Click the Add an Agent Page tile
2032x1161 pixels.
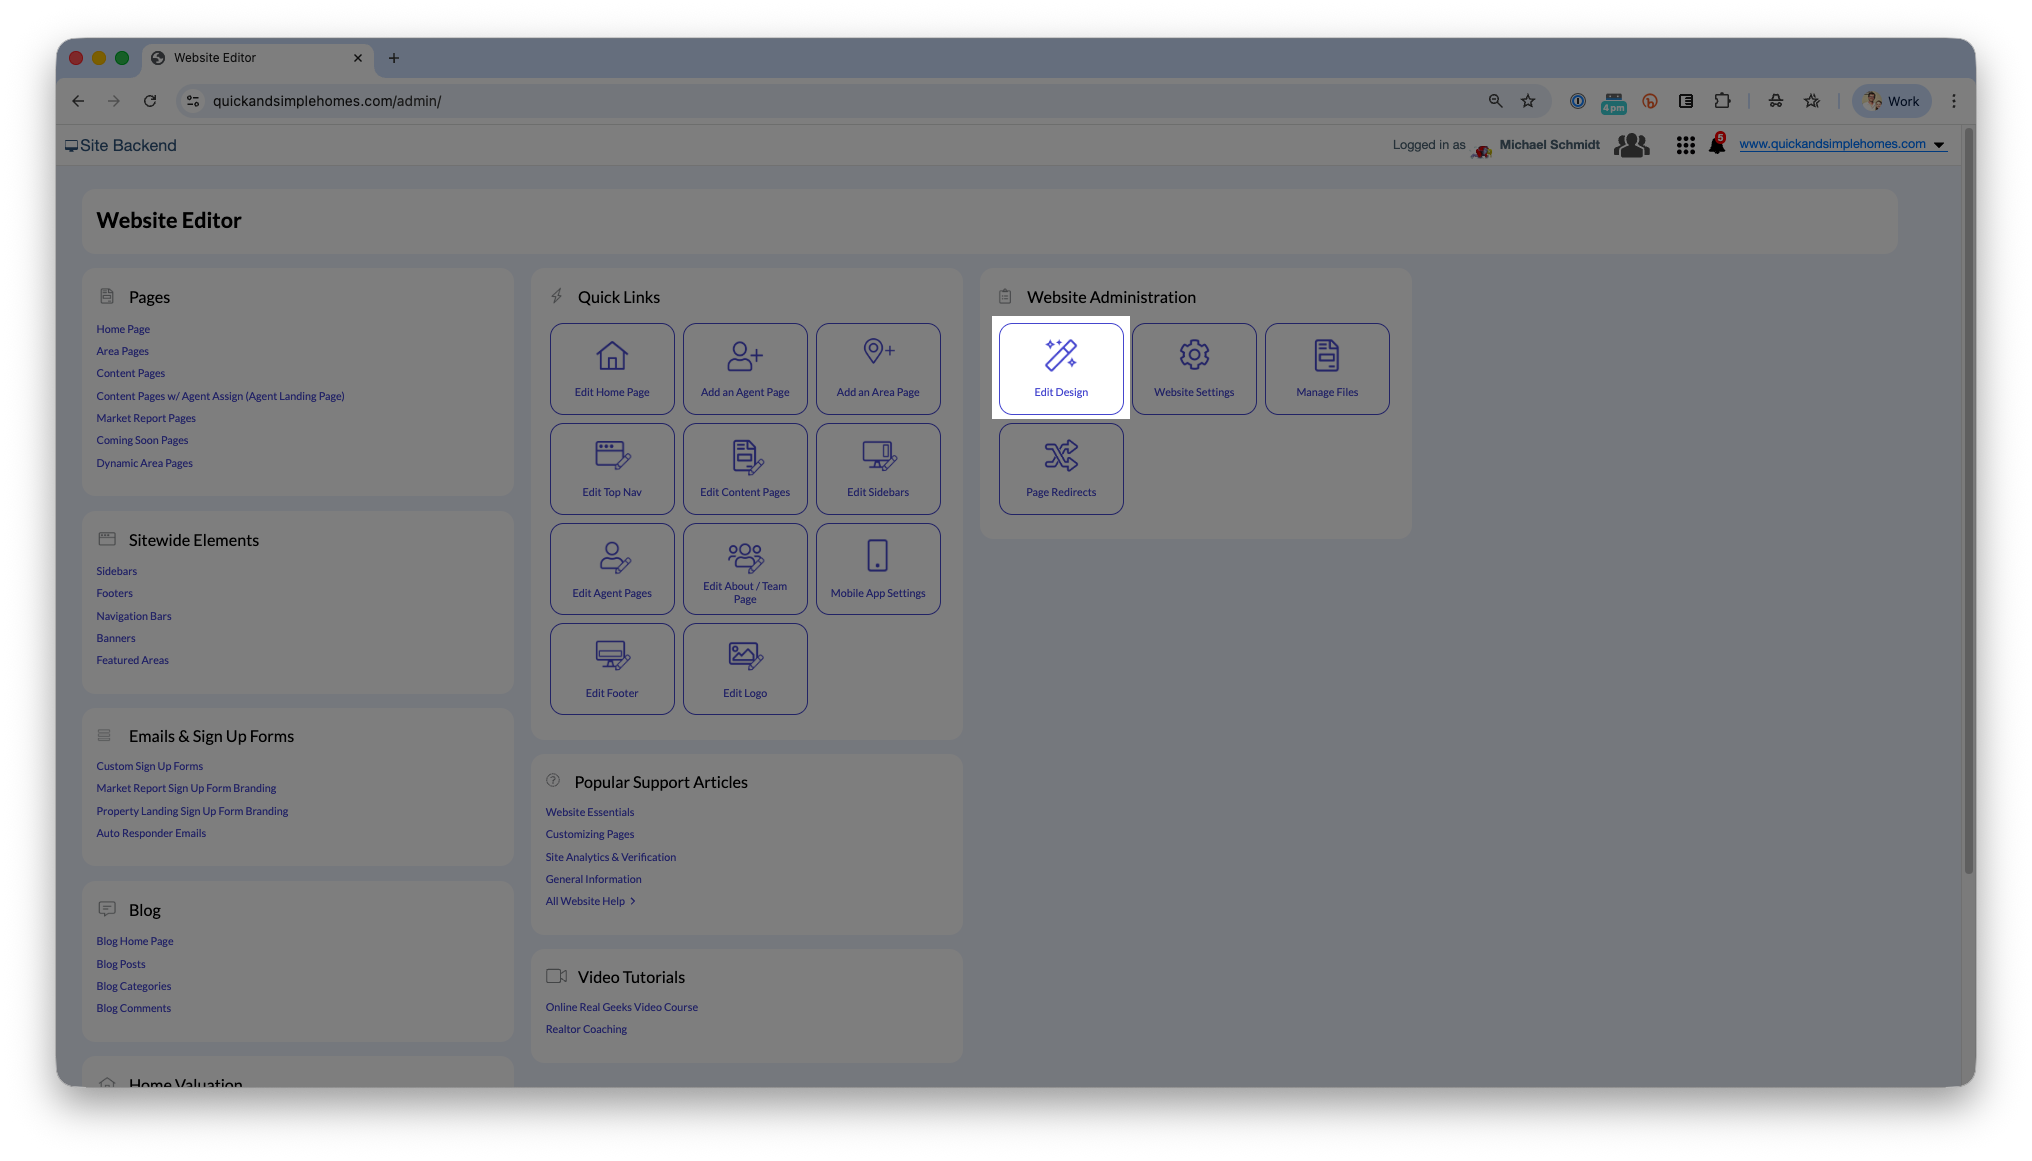(745, 368)
